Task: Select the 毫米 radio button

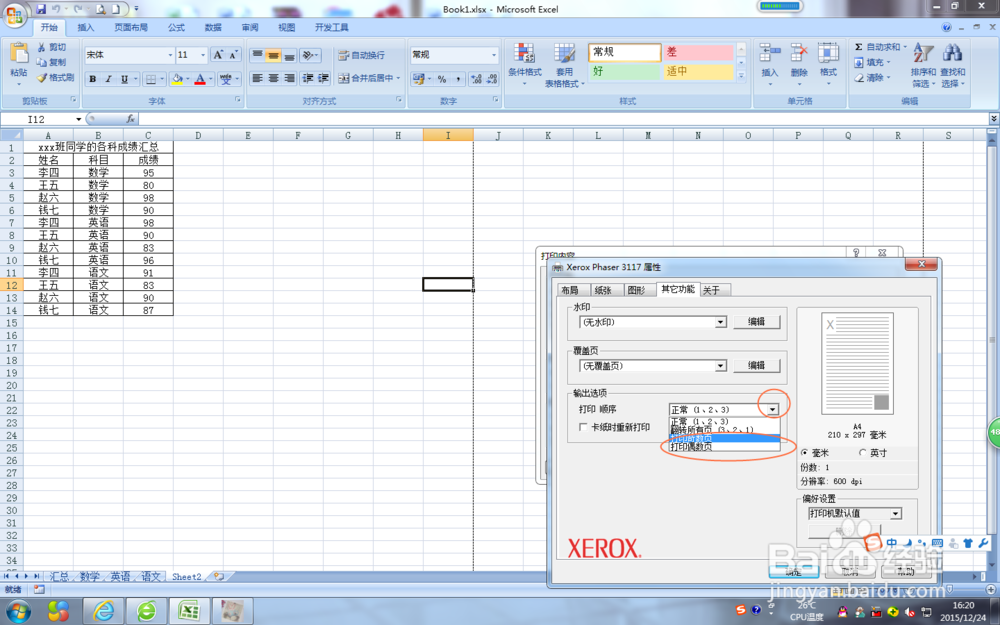Action: [805, 452]
